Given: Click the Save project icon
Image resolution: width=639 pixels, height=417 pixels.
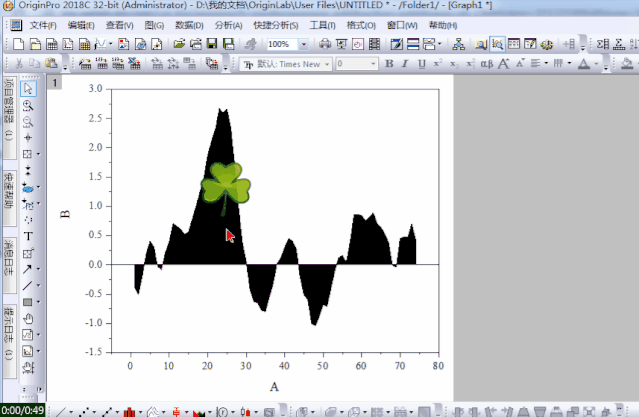Looking at the screenshot, I should (212, 45).
